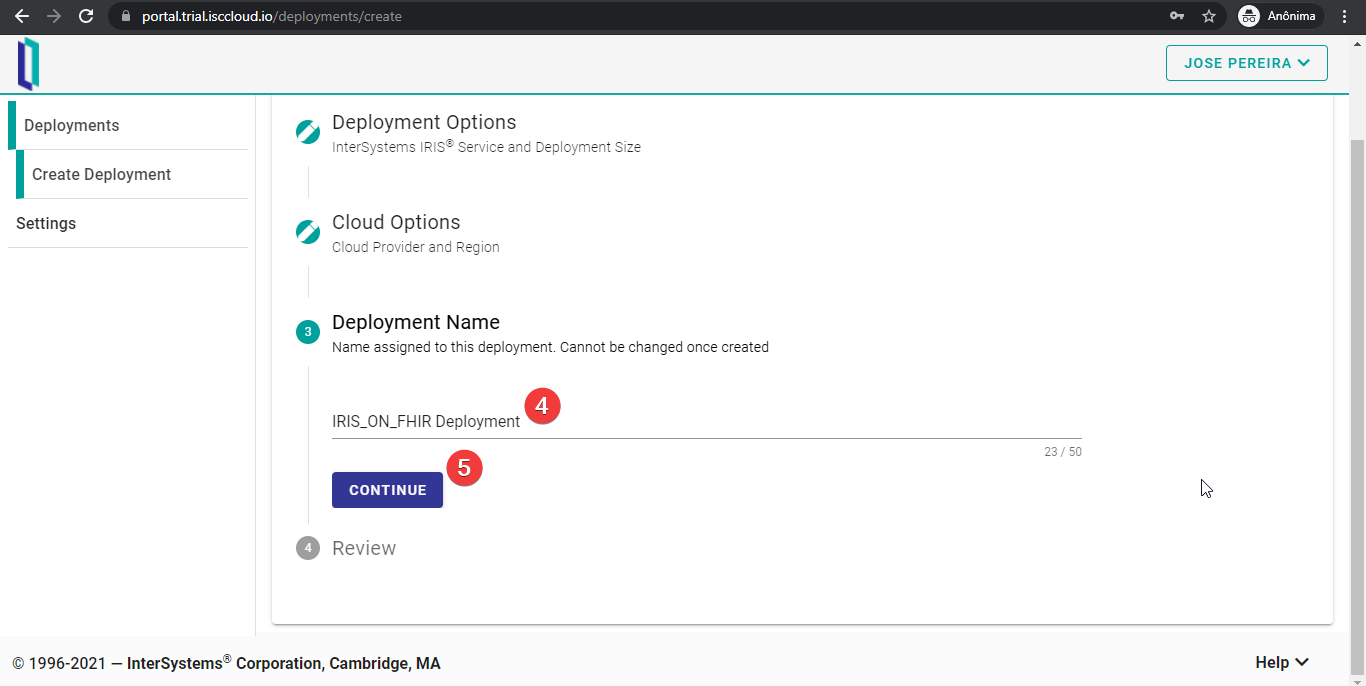Click the 'Cannot be changed once created' note
Viewport: 1366px width, 686px height.
tap(664, 347)
